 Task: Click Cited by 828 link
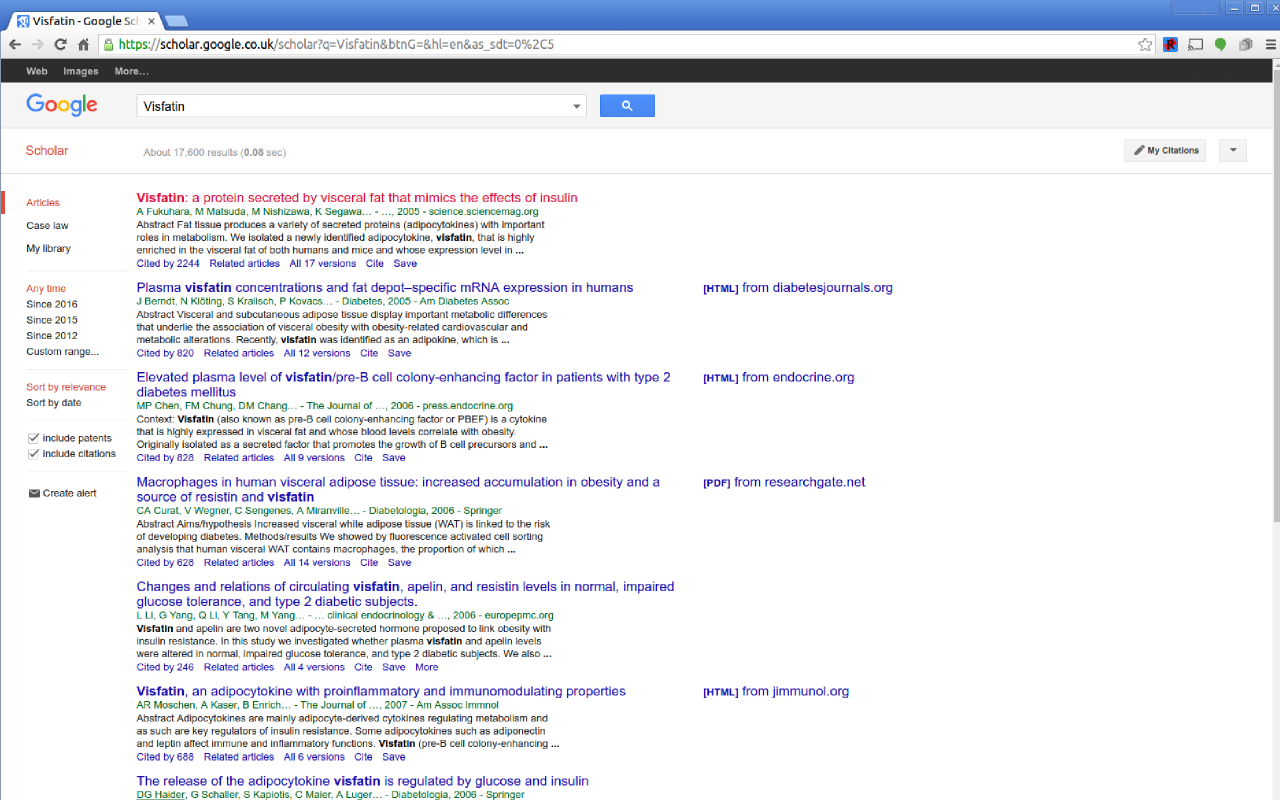(x=165, y=458)
